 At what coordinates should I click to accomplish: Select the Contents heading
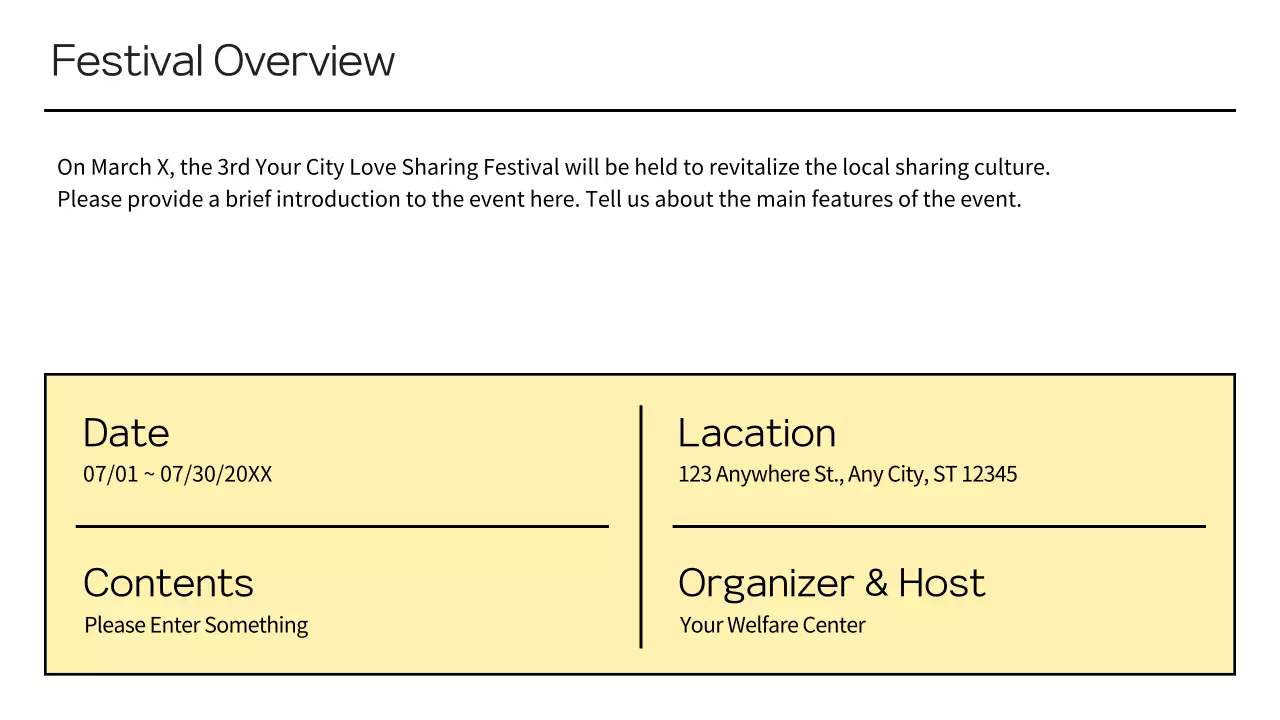click(x=168, y=583)
